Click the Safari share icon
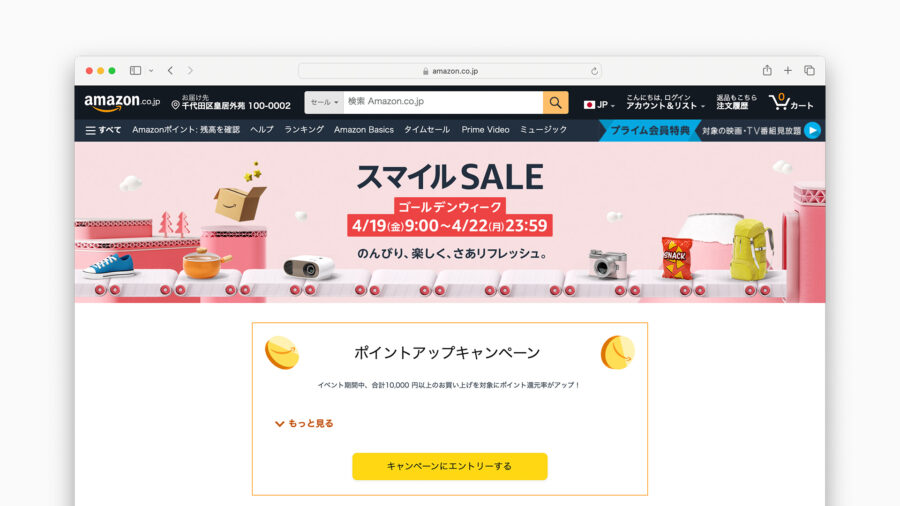This screenshot has width=900, height=506. [767, 71]
